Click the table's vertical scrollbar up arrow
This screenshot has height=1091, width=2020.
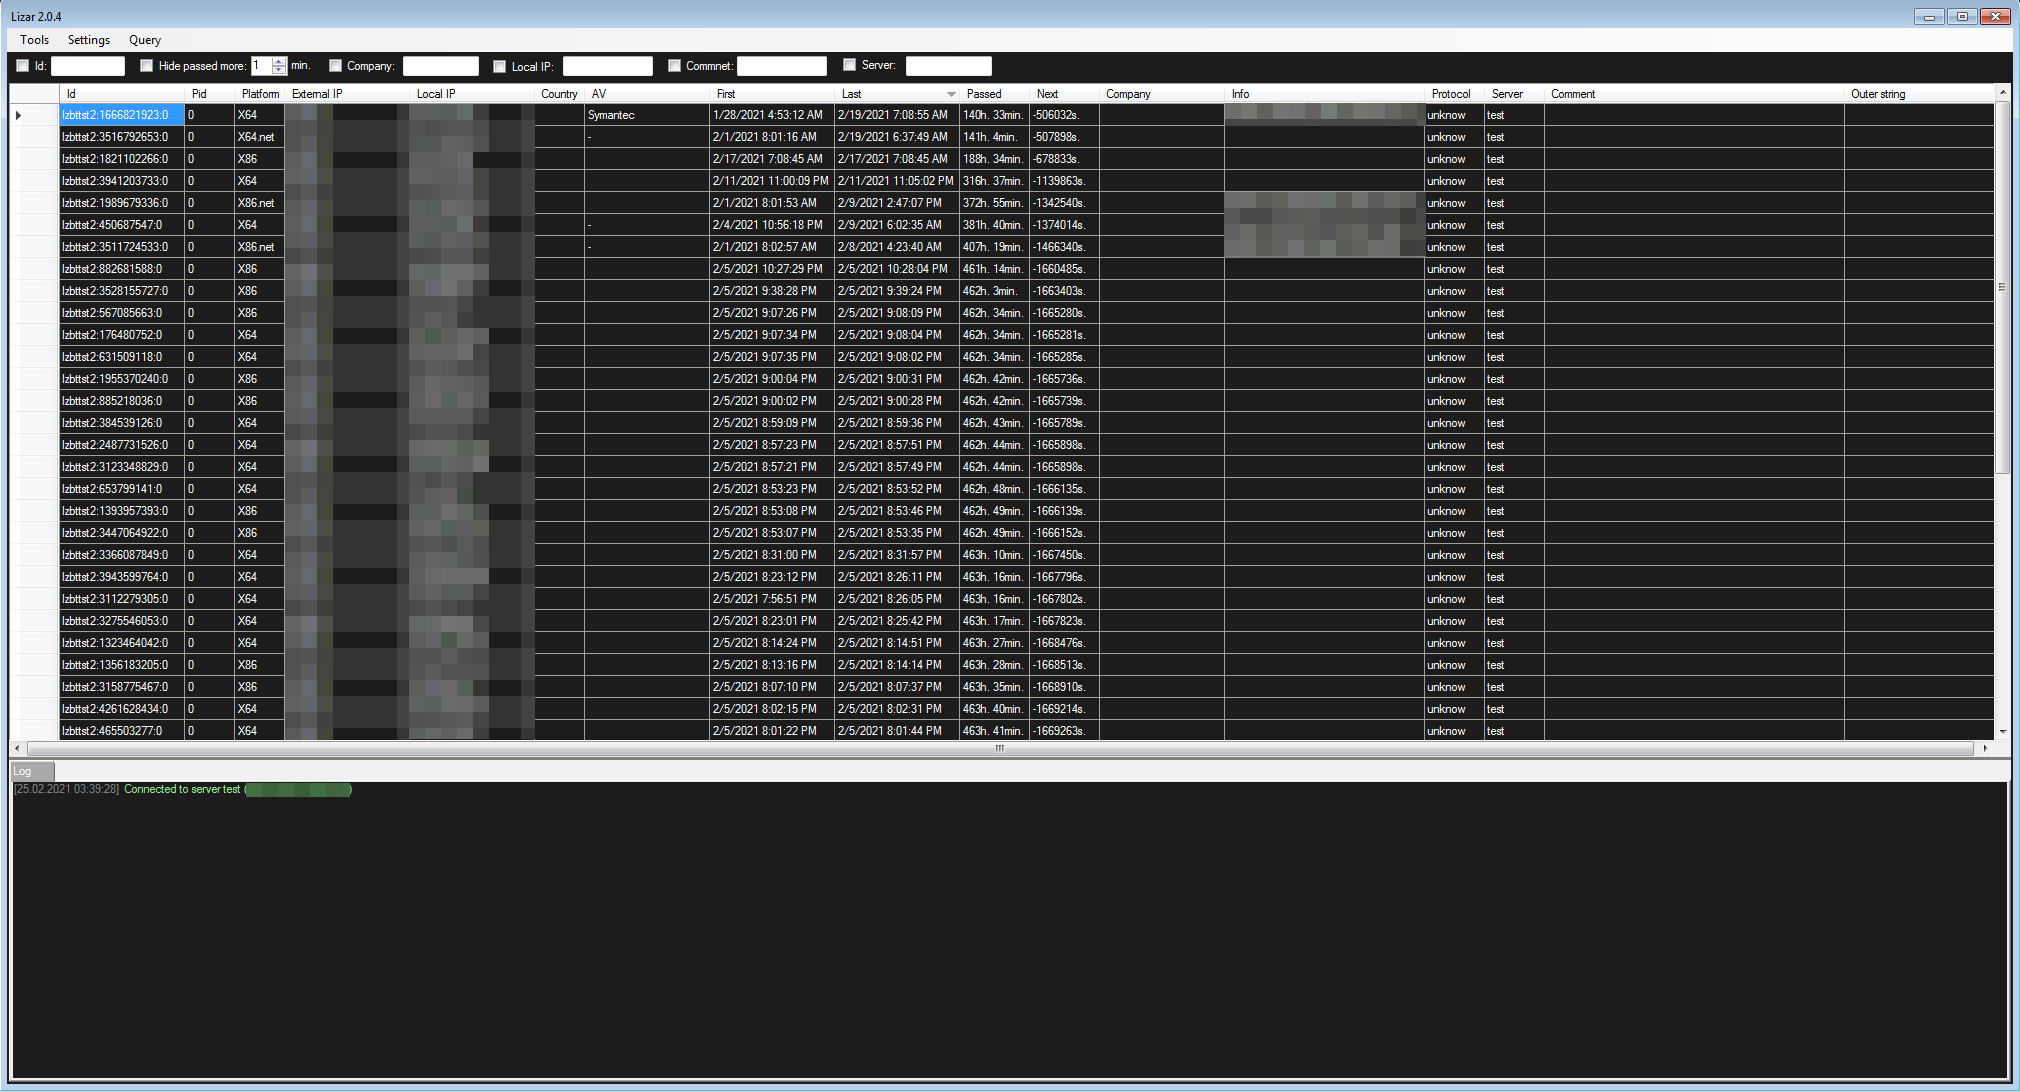point(2002,93)
